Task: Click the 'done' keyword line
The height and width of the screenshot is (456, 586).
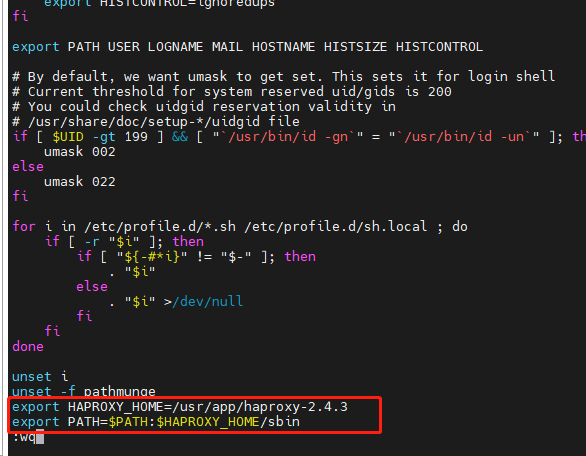Action: click(28, 346)
